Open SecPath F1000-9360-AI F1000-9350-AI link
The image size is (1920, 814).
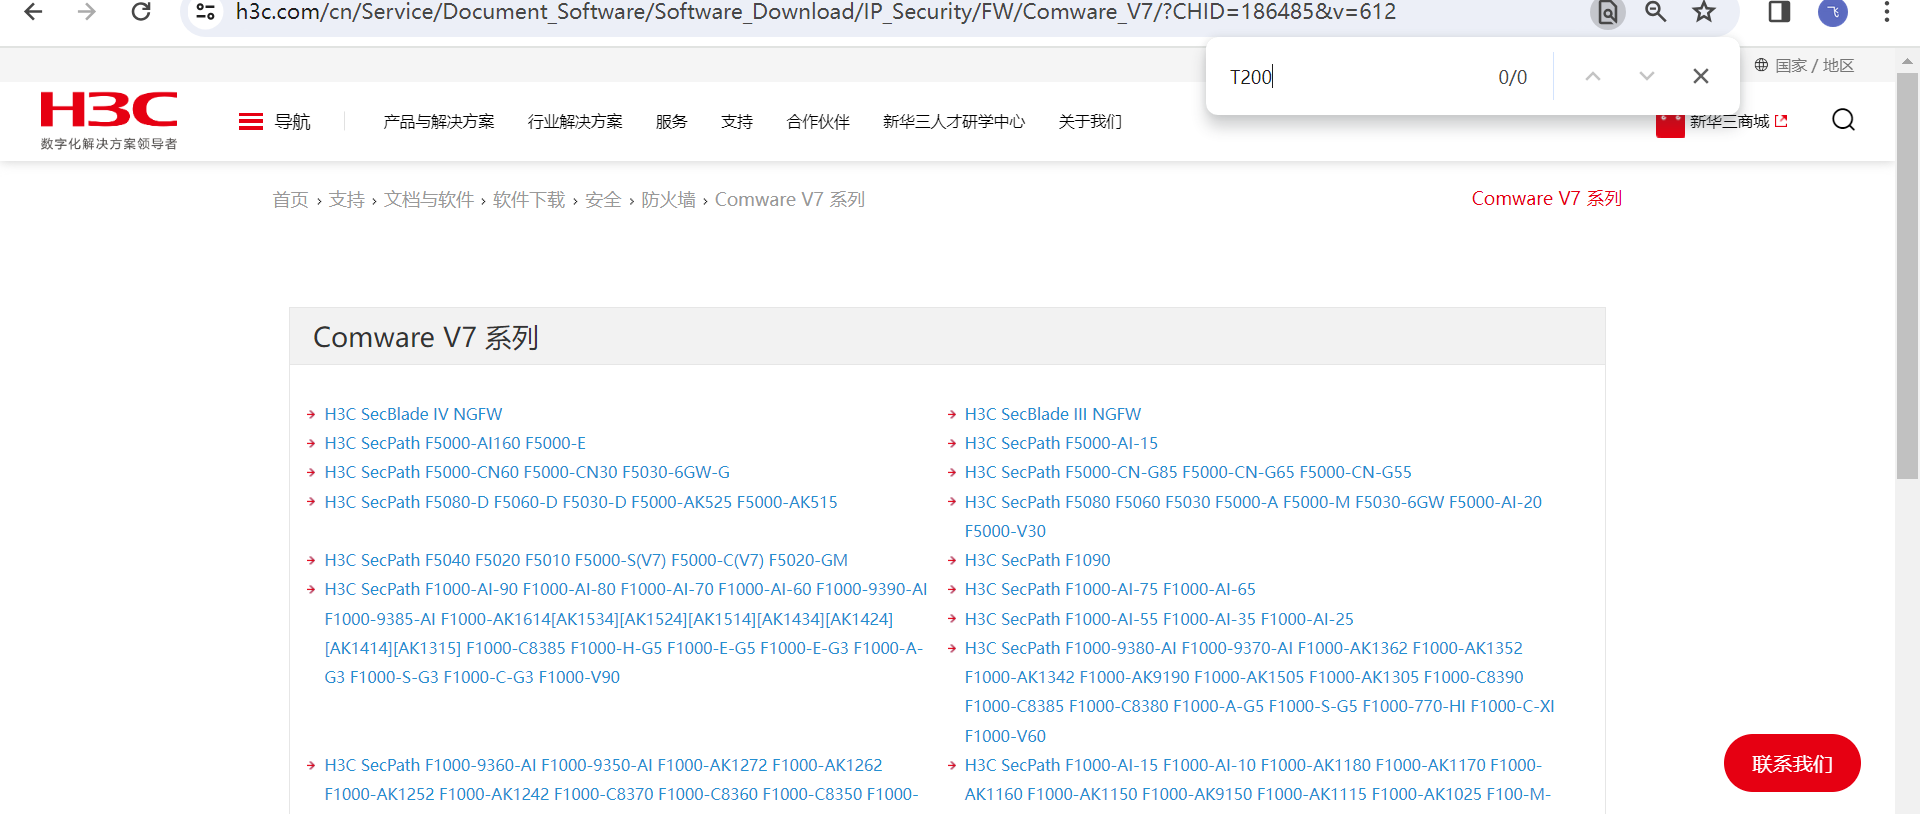(x=621, y=780)
